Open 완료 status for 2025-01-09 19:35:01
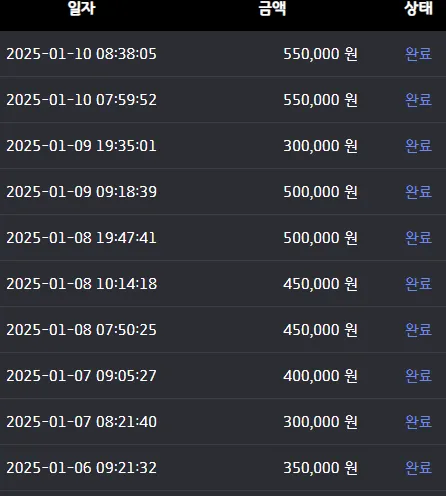Screen dimensions: 446x496 click(x=418, y=146)
